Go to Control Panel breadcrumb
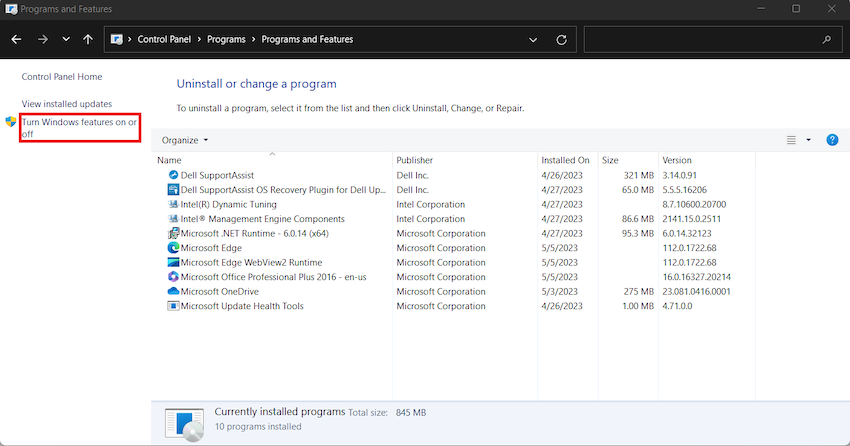The image size is (850, 446). (x=164, y=40)
